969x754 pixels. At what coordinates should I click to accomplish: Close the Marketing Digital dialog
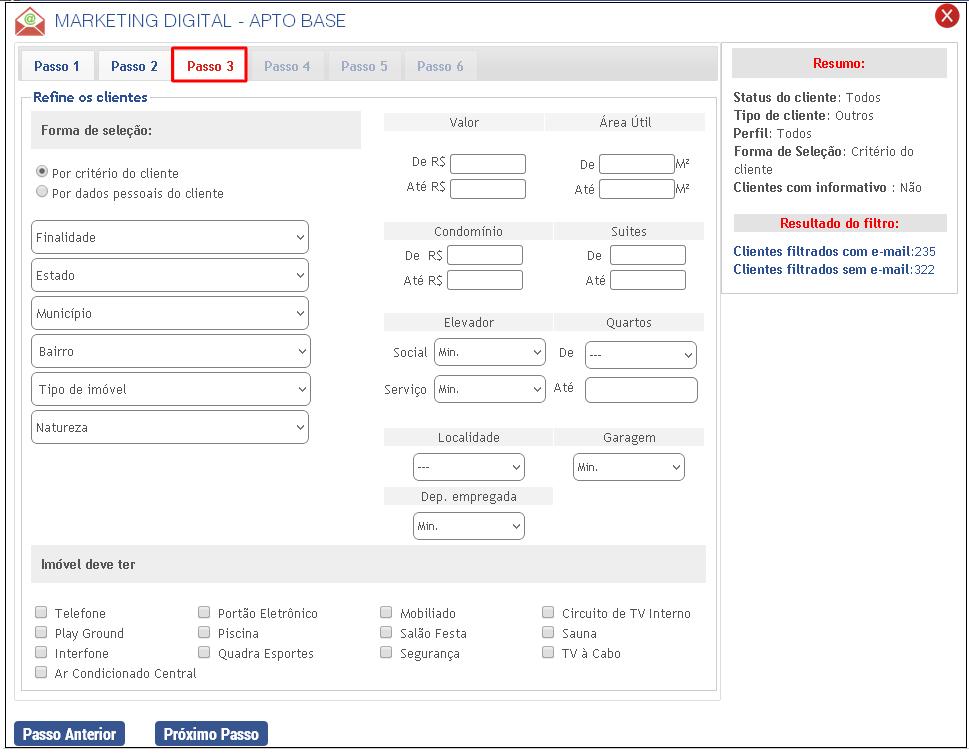point(946,16)
